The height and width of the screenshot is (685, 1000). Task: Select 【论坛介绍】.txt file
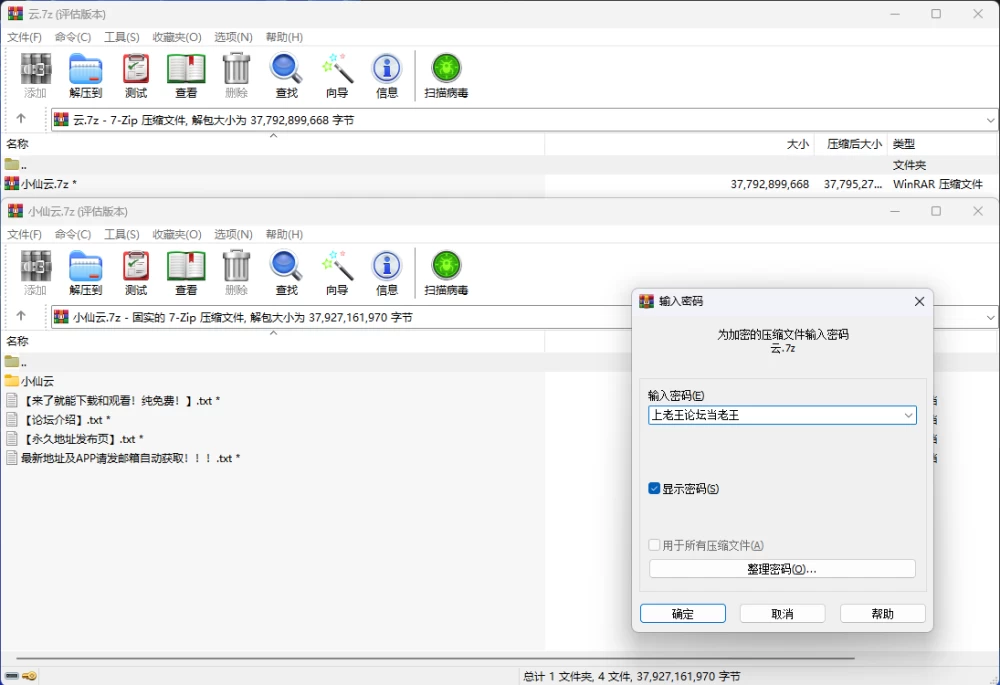[59, 420]
